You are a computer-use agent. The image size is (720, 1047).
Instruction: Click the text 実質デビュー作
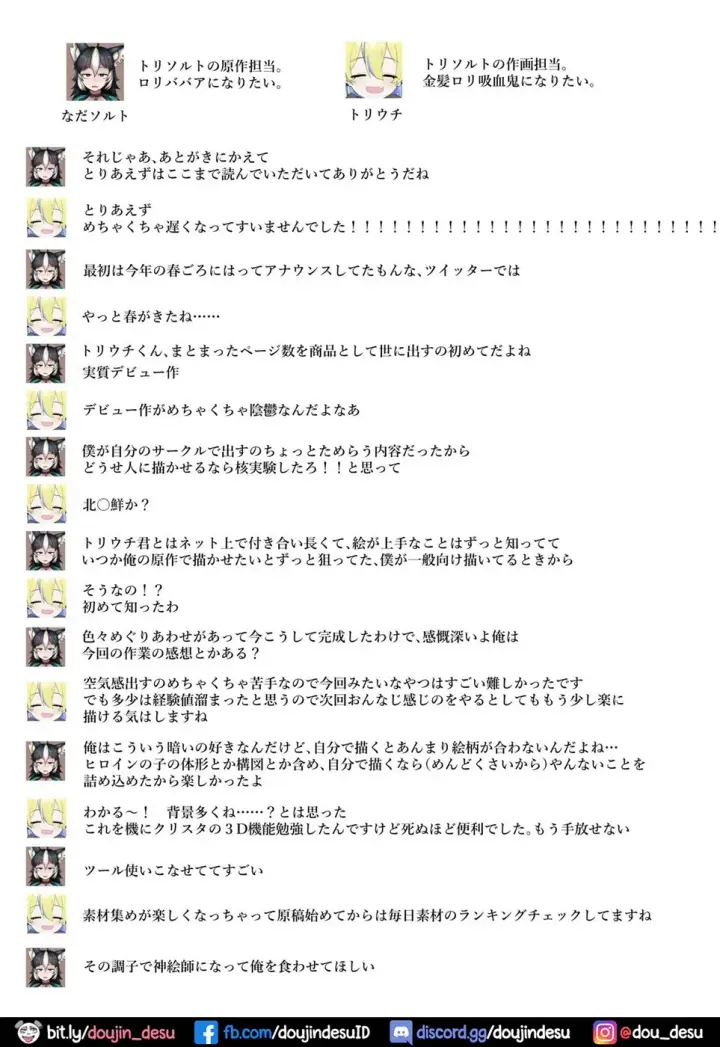[130, 372]
